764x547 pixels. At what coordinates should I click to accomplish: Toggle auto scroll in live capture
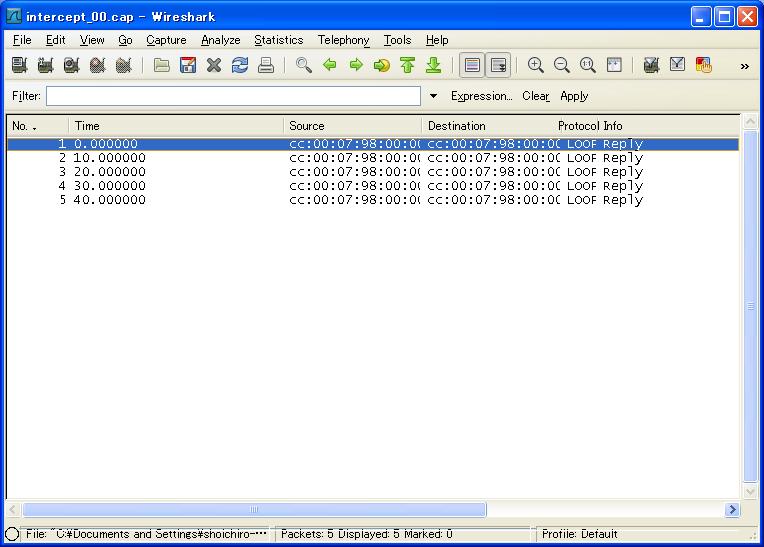click(x=498, y=65)
